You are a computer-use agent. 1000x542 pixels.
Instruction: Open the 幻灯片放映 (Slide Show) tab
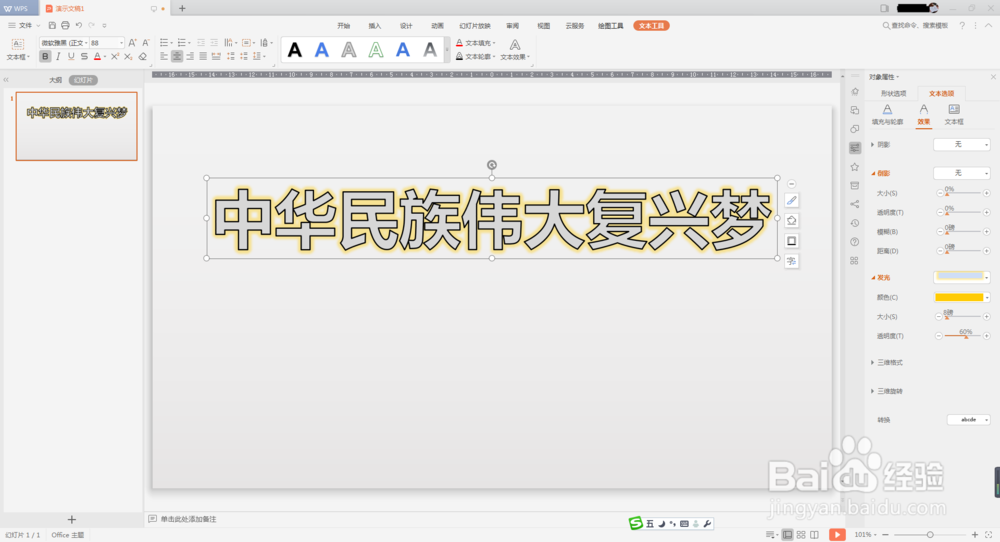point(474,26)
